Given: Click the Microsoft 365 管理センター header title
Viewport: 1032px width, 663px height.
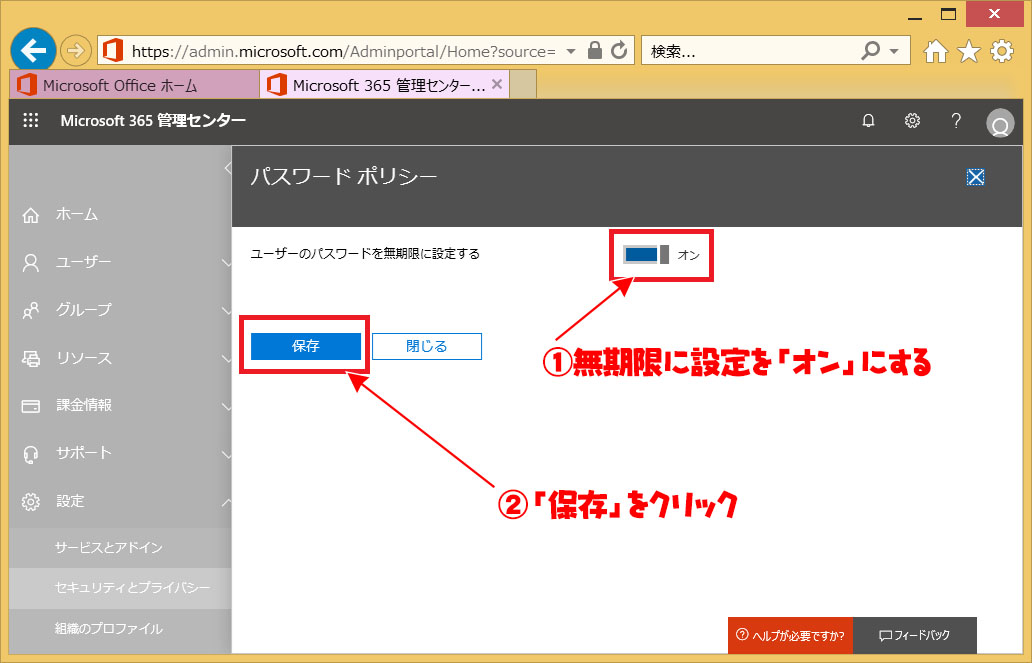Looking at the screenshot, I should [x=153, y=120].
